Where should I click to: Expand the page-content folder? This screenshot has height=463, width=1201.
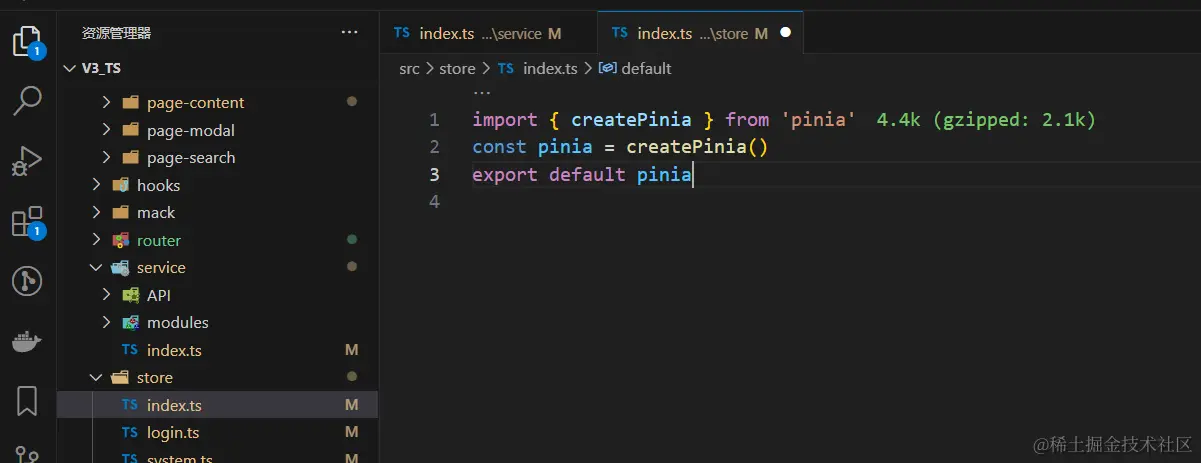click(x=108, y=102)
